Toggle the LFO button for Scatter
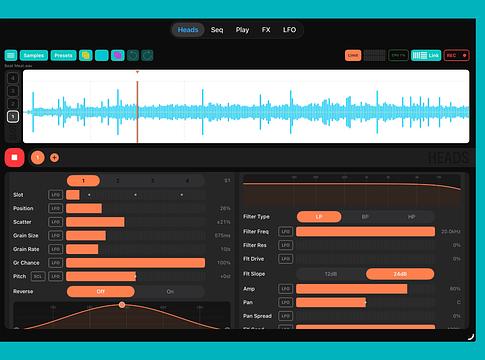Image resolution: width=485 pixels, height=360 pixels. click(55, 222)
